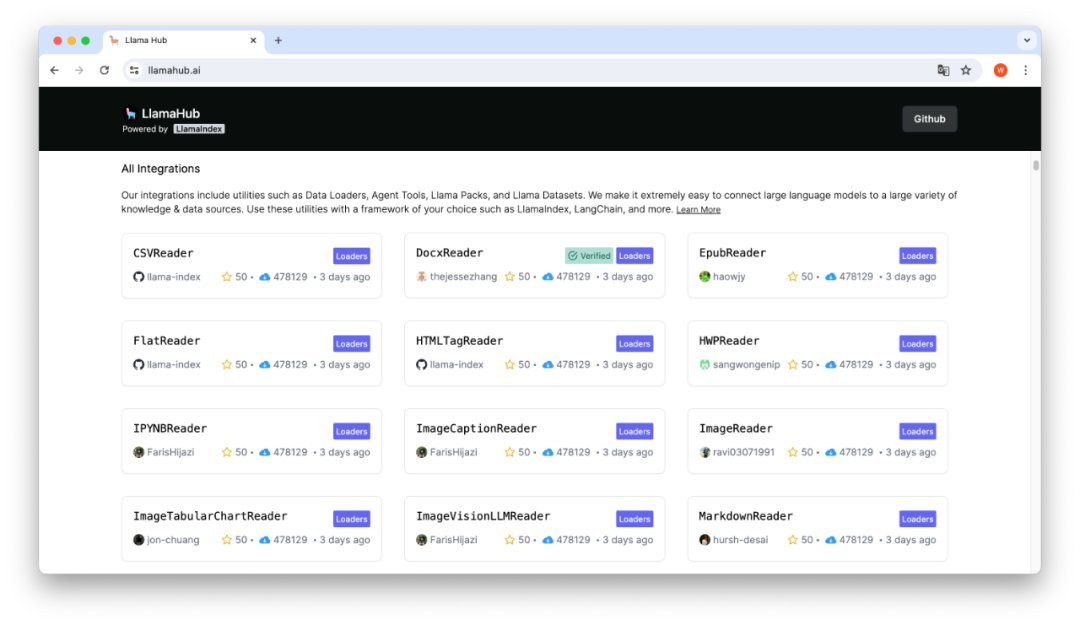Screen dimensions: 1080x625
Task: Open the IPYNBReader card title
Action: 170,429
